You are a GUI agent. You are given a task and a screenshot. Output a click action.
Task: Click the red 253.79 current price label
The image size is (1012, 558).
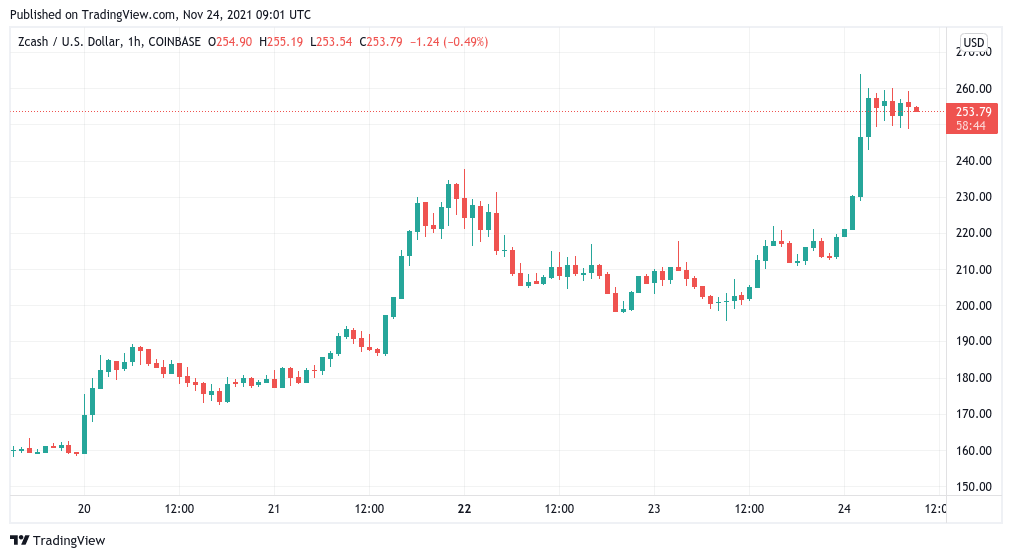coord(972,111)
